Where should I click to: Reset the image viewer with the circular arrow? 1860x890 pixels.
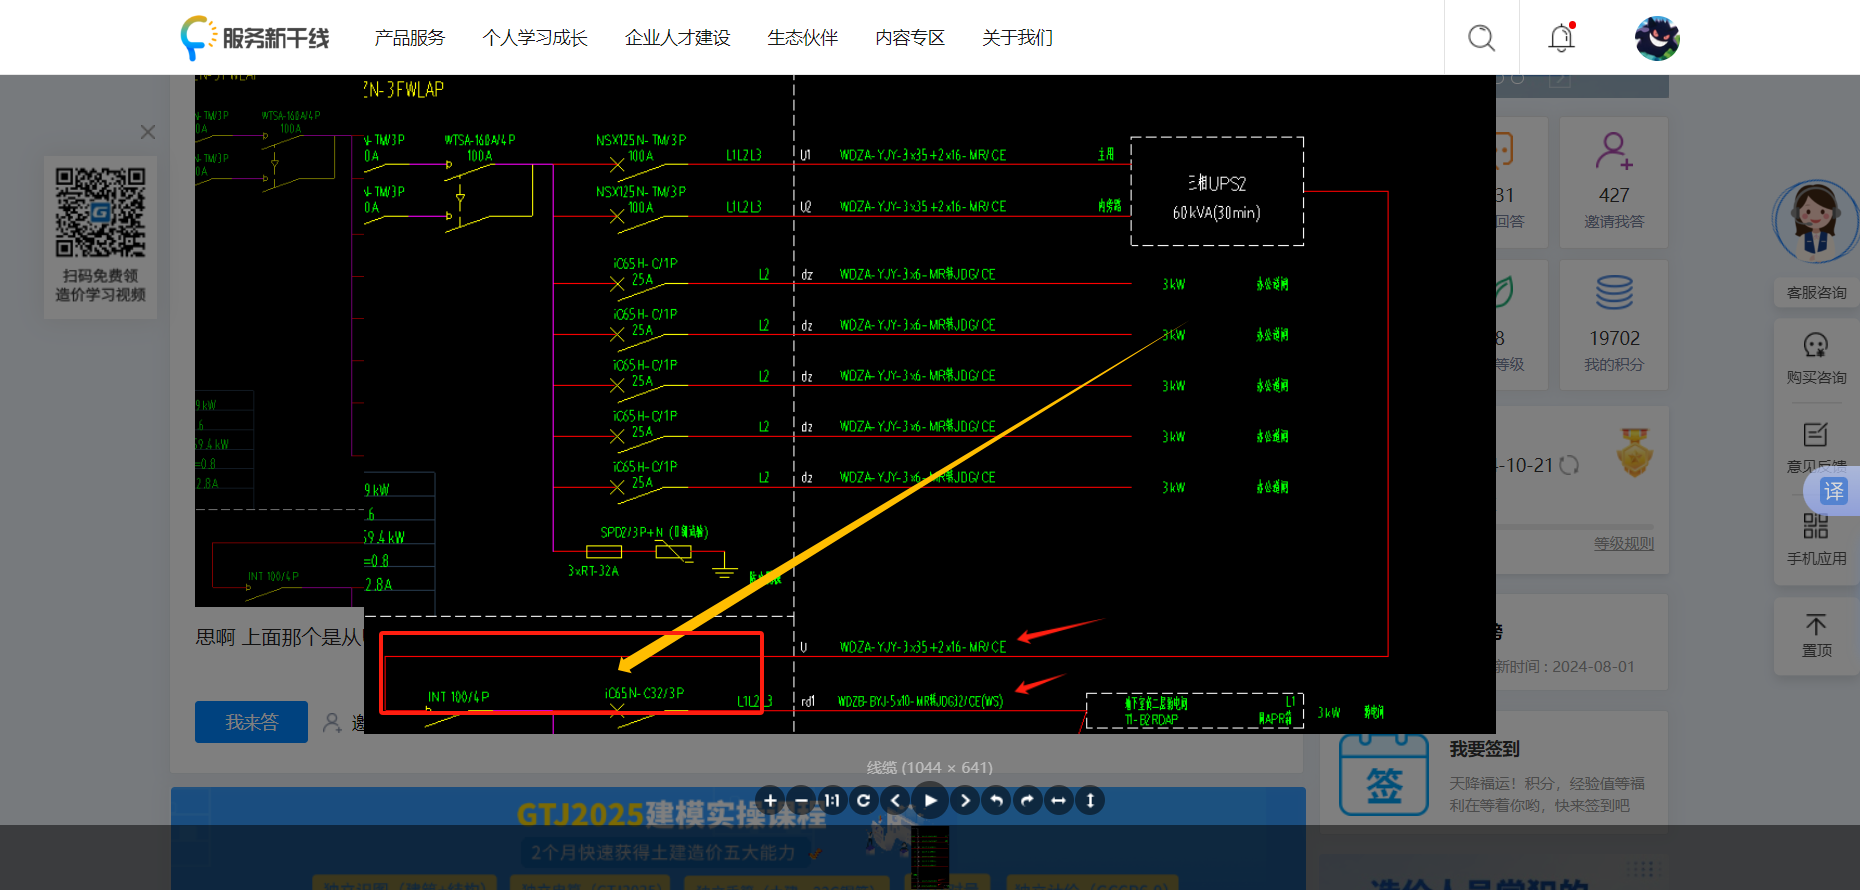(863, 800)
